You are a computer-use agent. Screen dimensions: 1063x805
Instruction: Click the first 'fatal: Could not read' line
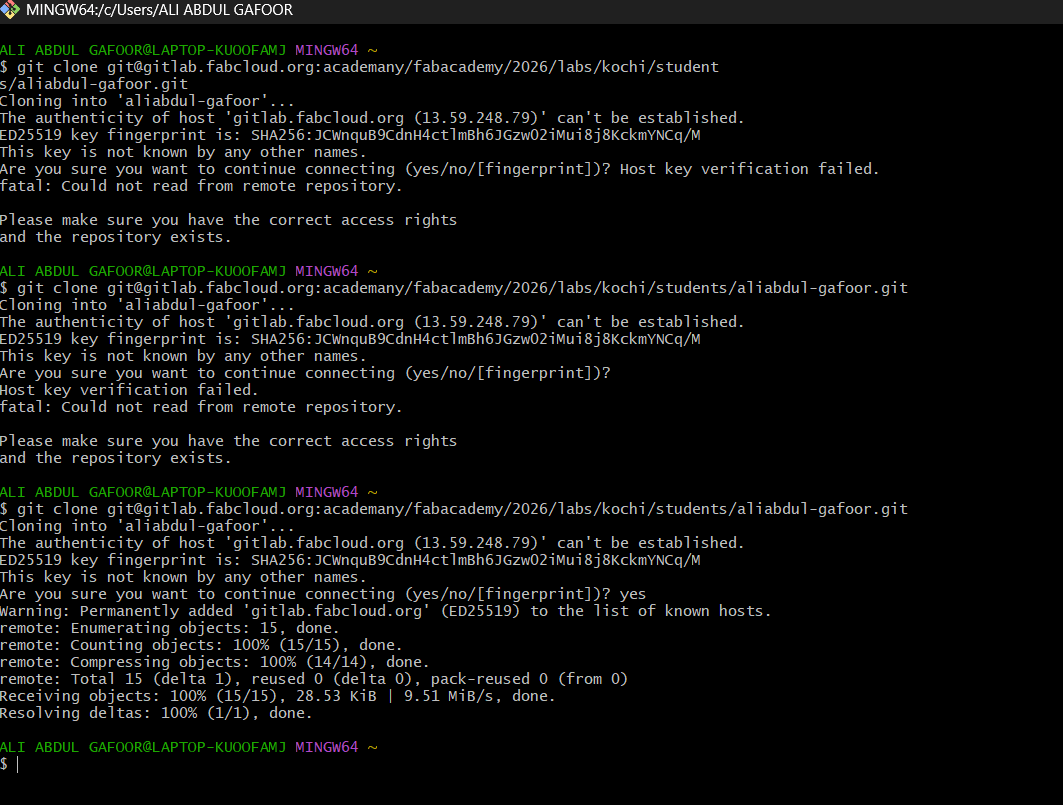[x=200, y=186]
